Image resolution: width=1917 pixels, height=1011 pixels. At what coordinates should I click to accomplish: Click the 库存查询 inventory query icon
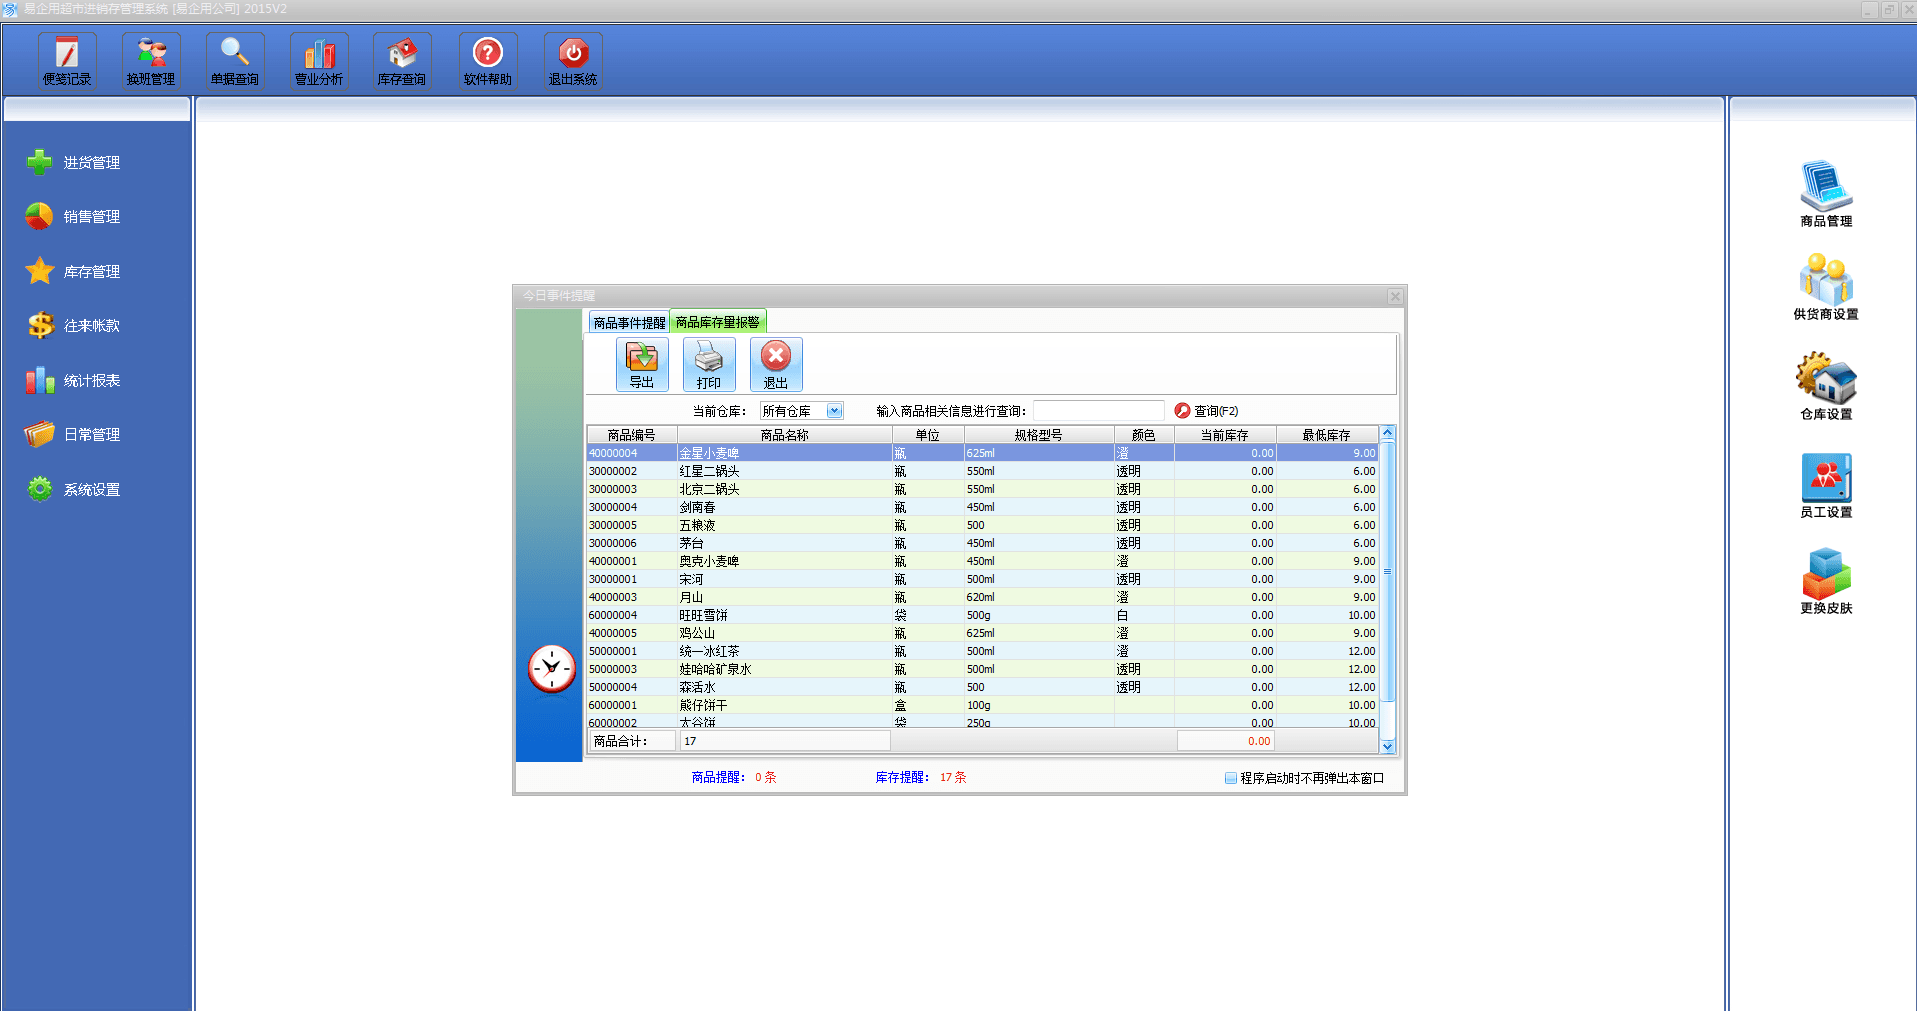[402, 61]
